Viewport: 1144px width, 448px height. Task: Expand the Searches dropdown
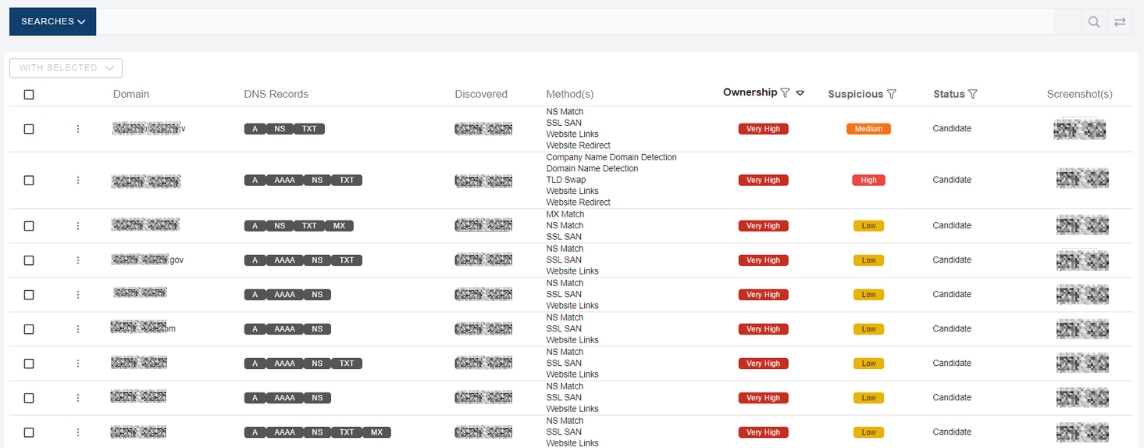pyautogui.click(x=53, y=22)
